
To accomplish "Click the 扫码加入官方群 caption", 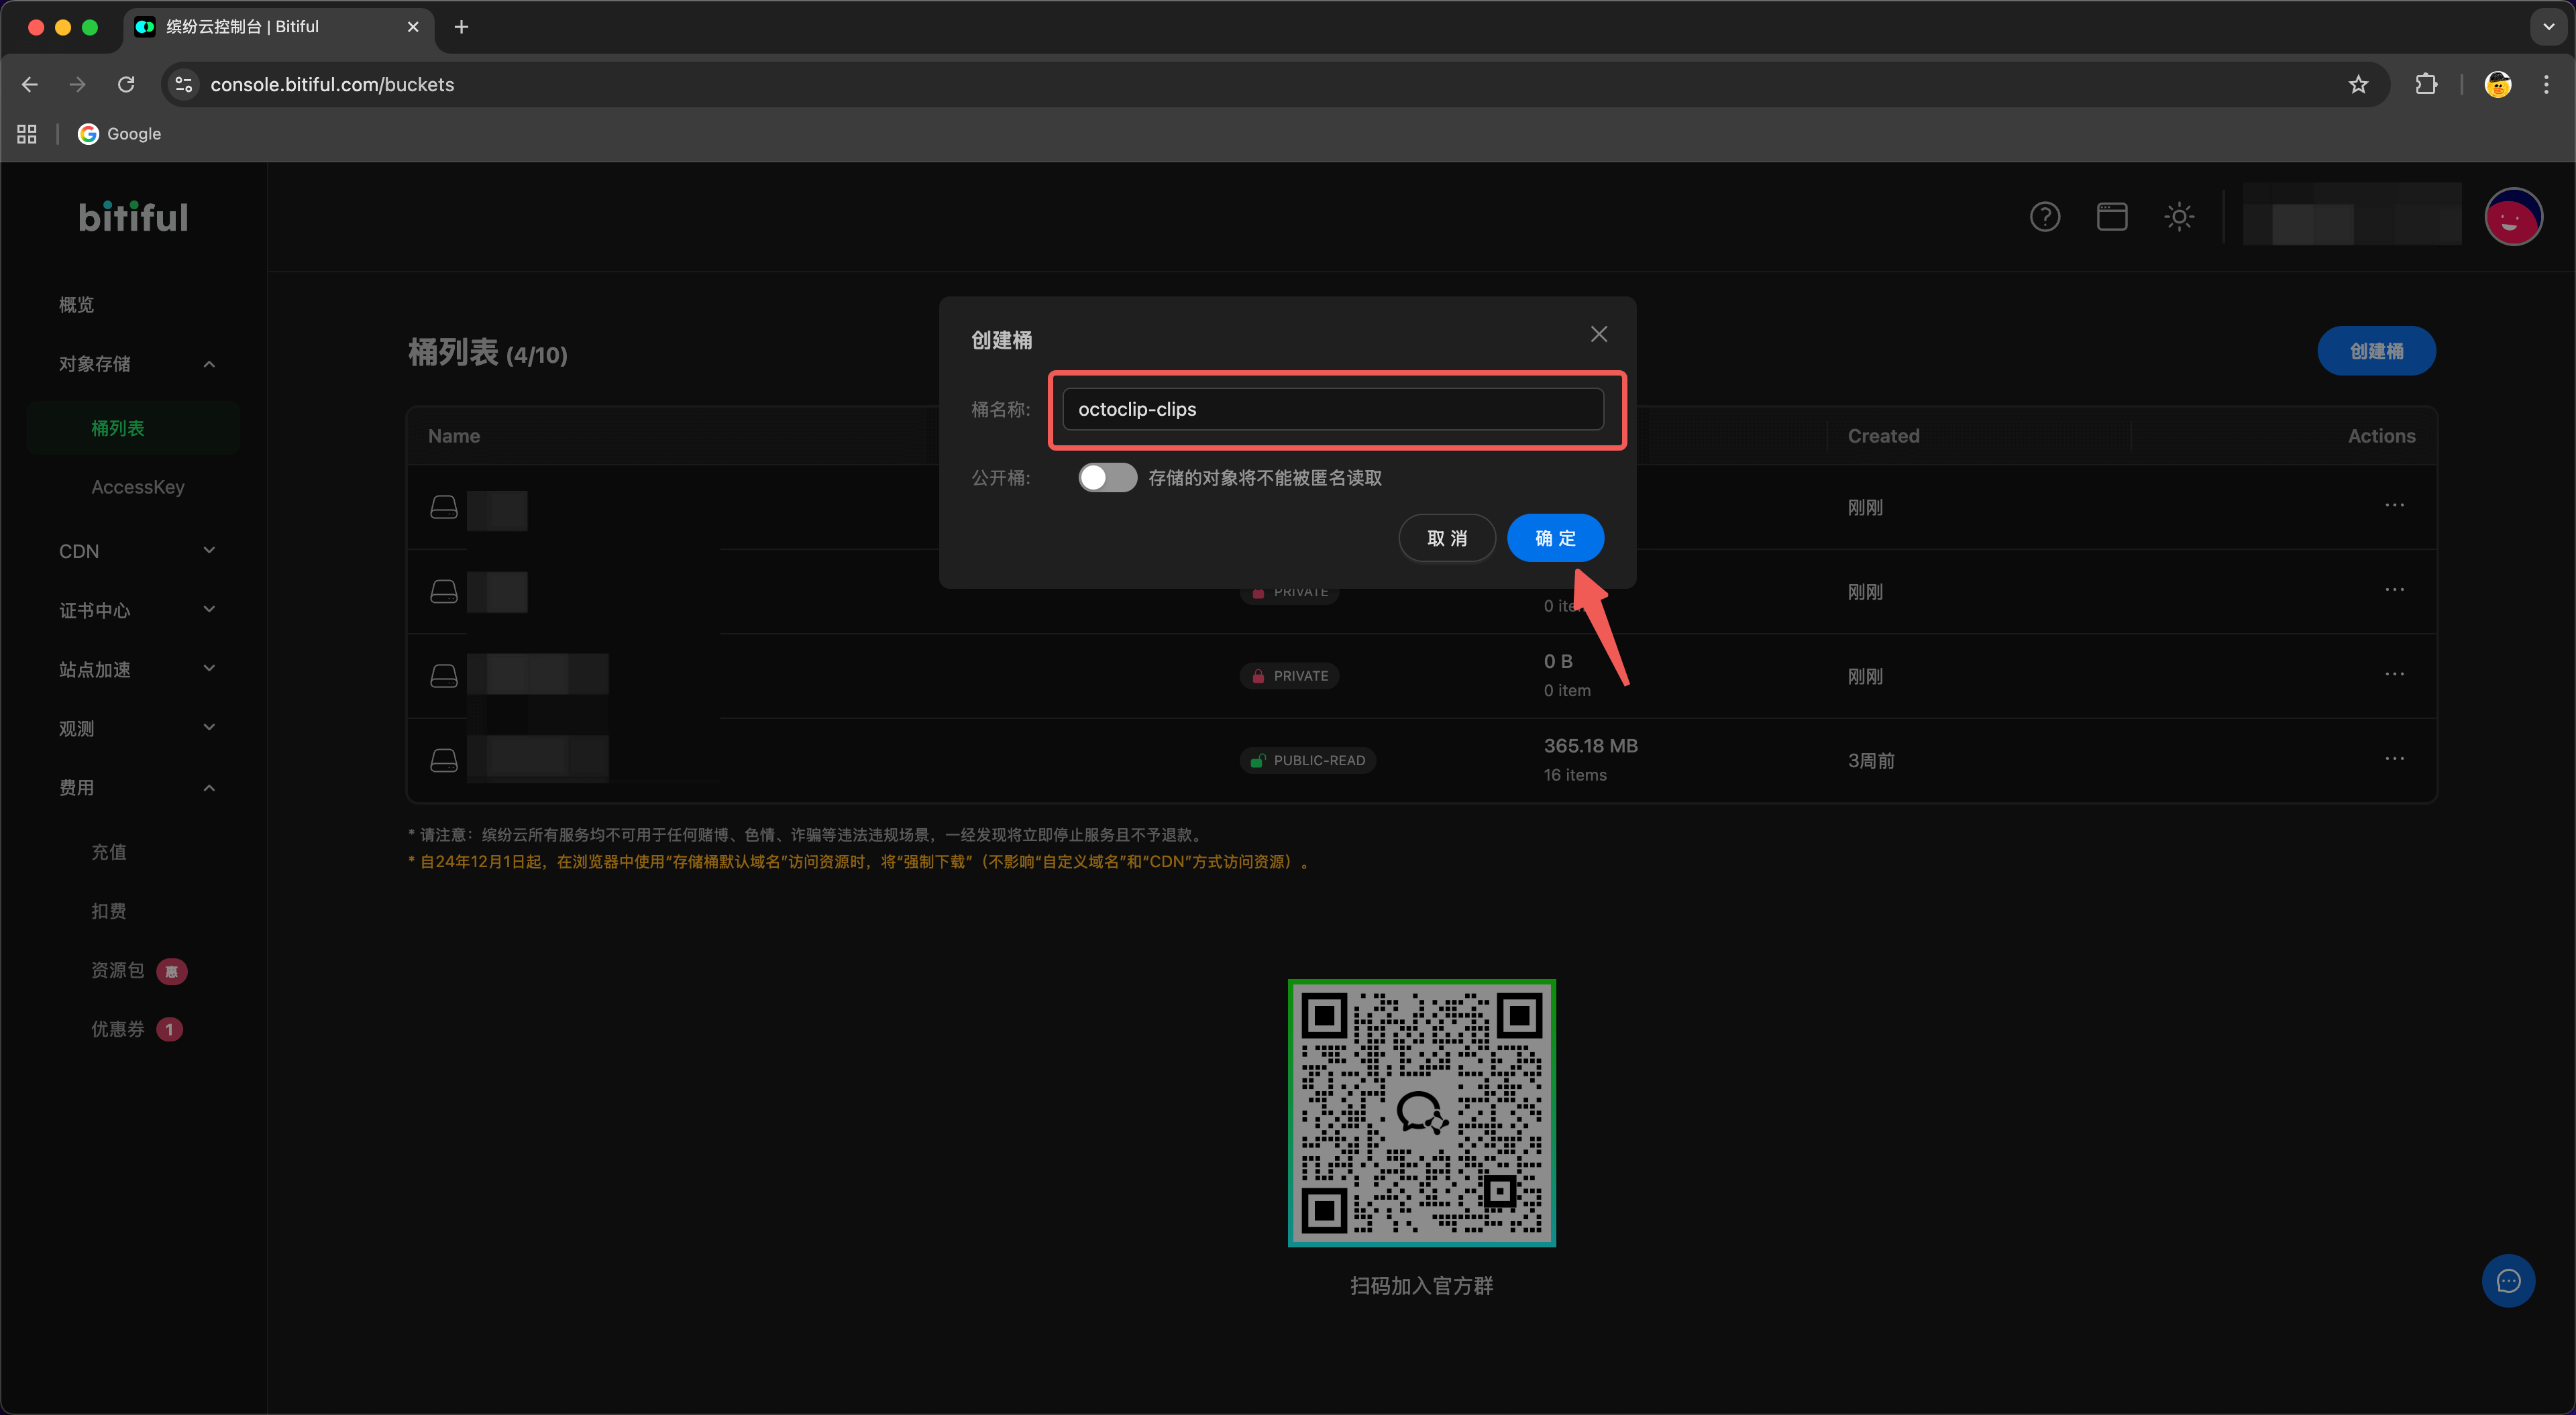I will 1421,1286.
